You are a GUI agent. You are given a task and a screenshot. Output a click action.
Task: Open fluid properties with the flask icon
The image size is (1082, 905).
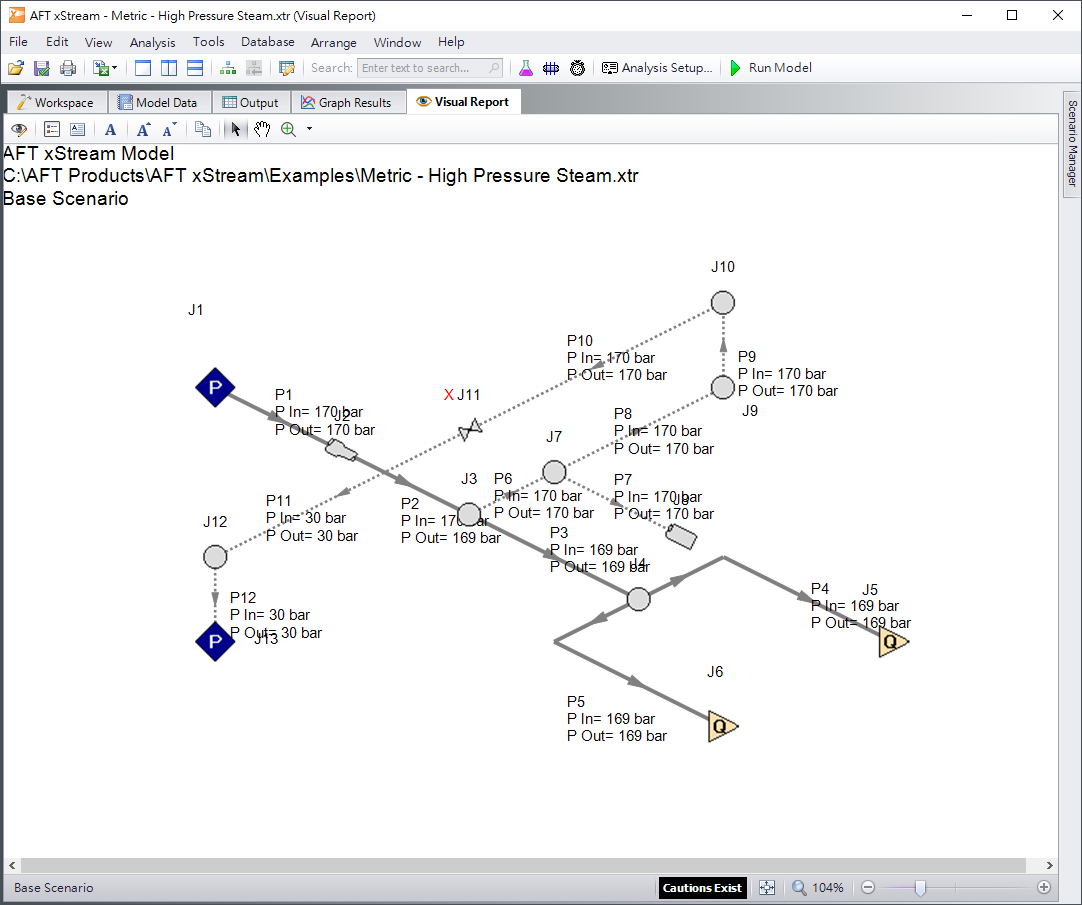(x=526, y=68)
